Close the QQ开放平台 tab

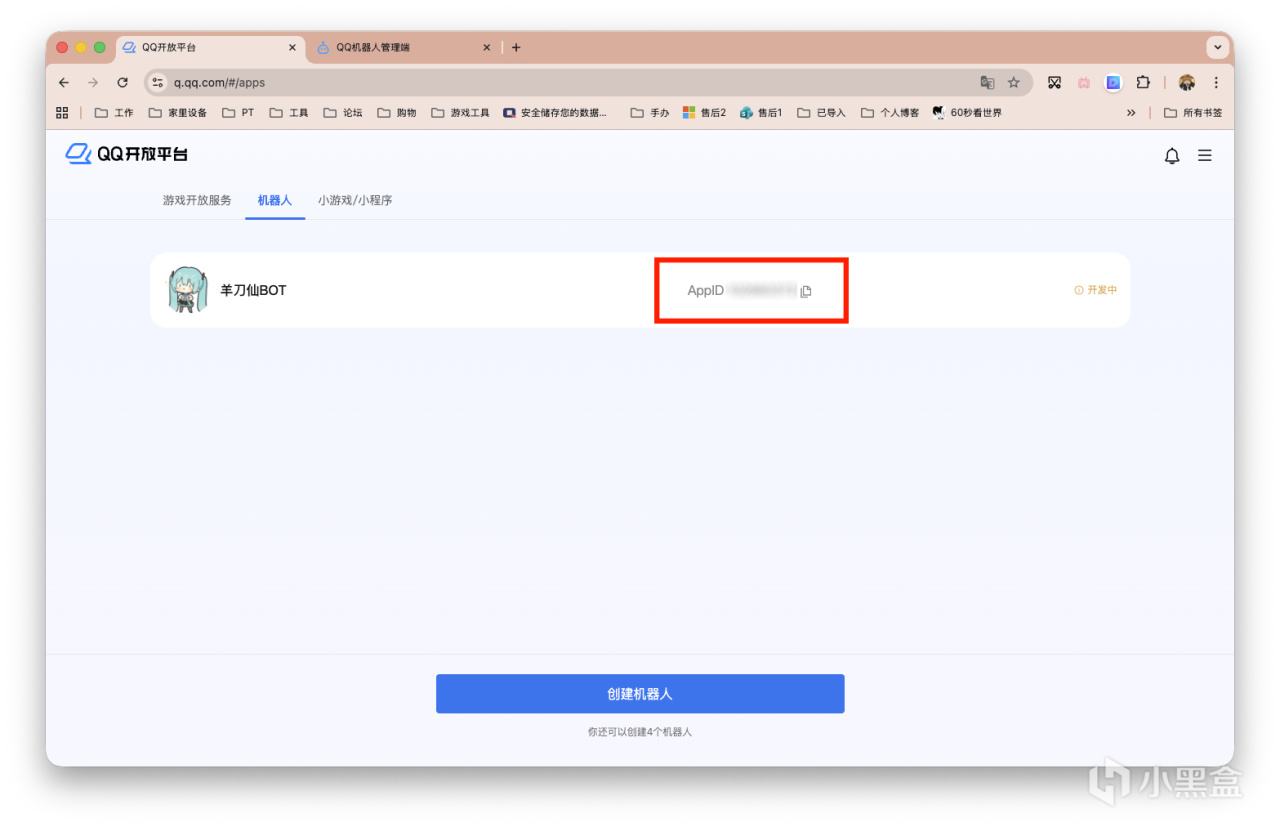pos(293,47)
